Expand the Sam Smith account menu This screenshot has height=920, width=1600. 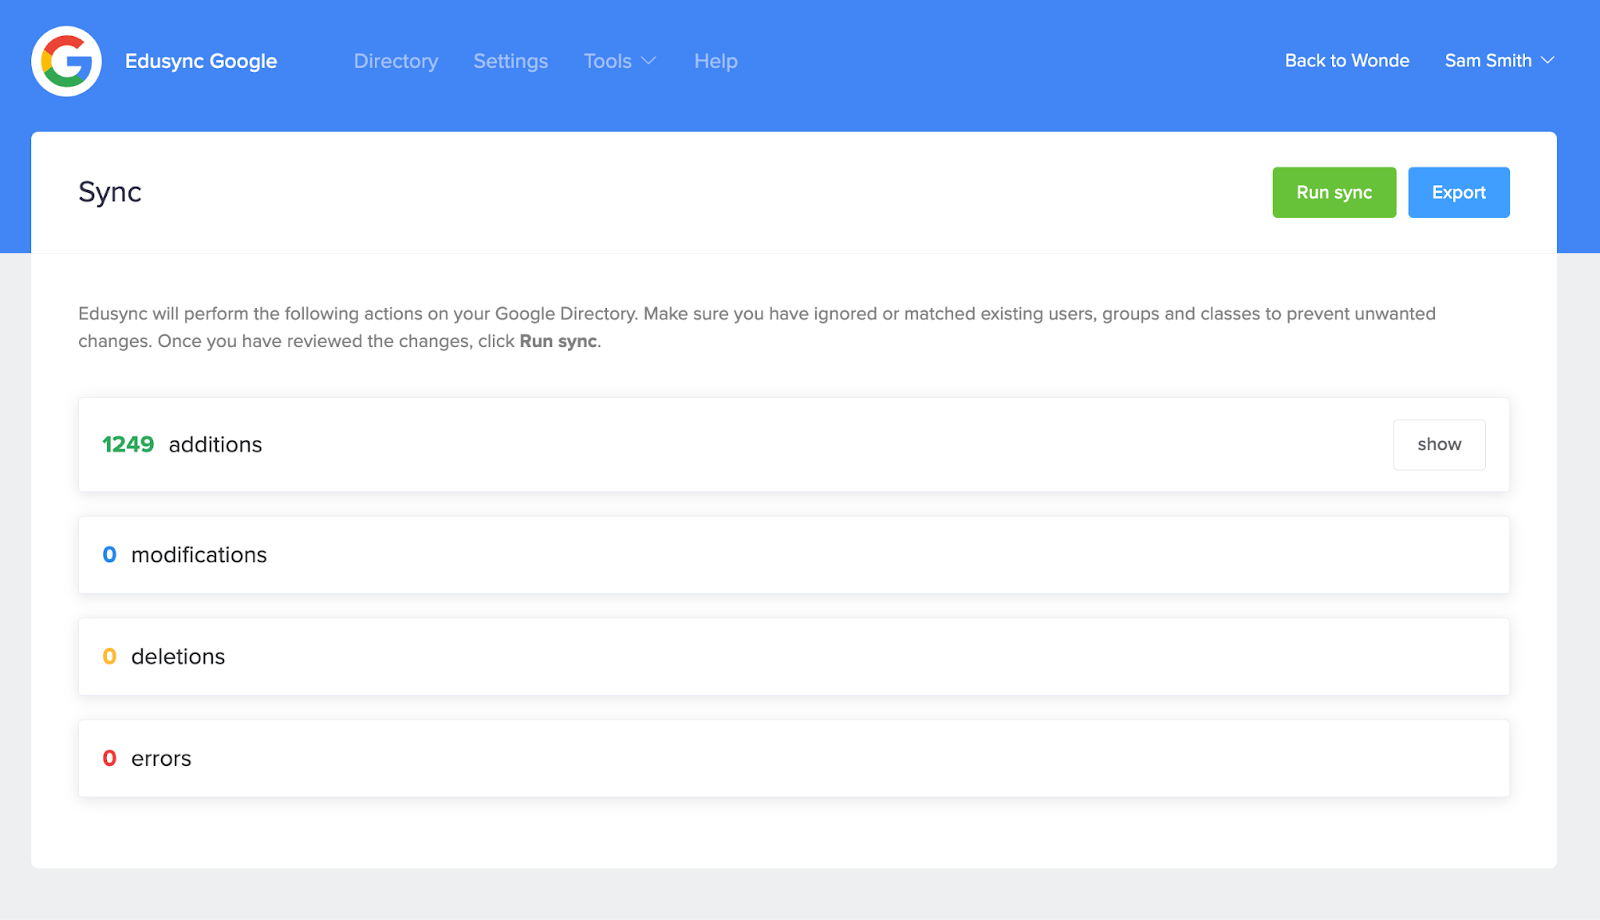point(1498,61)
